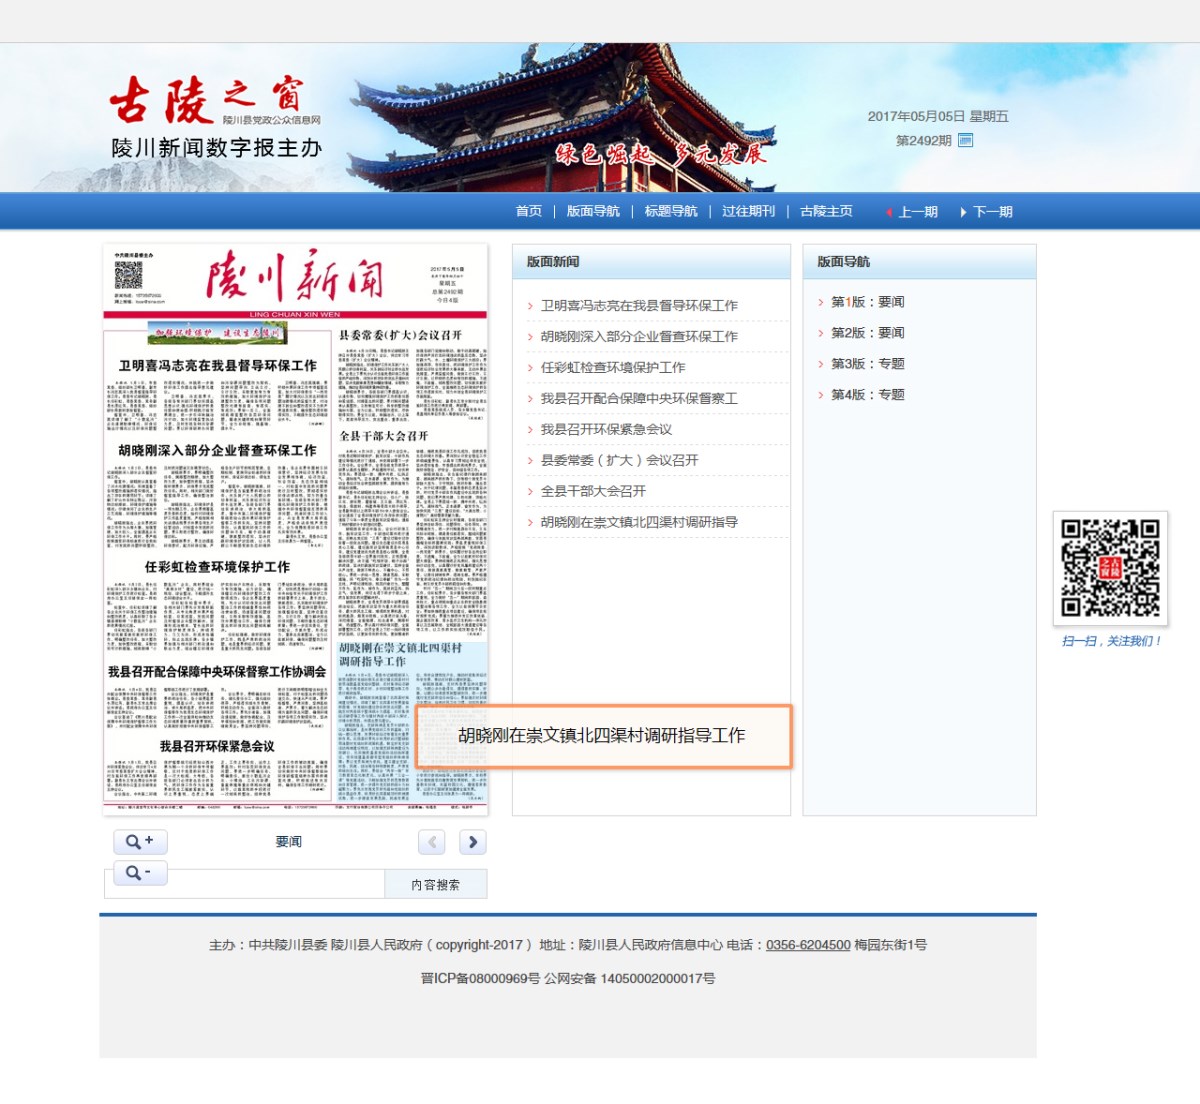Click the QR code image
This screenshot has height=1104, width=1200.
click(1110, 568)
